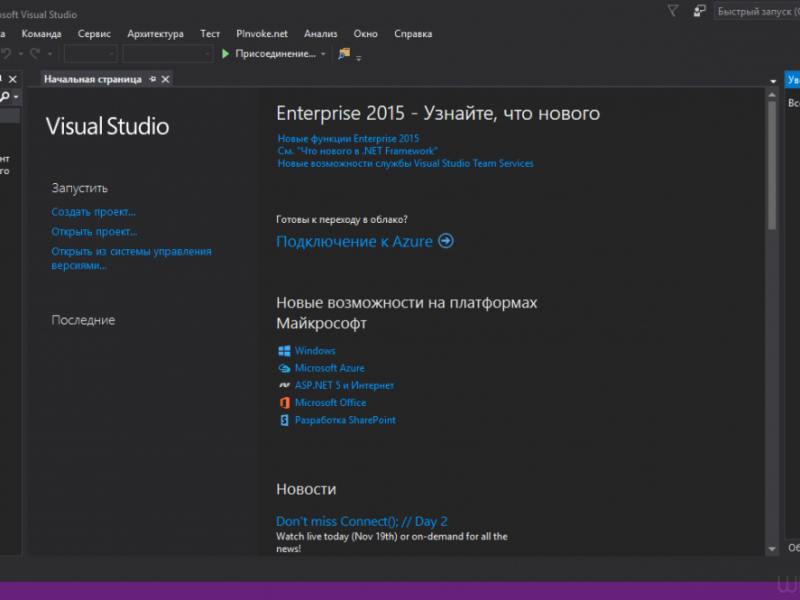Expand the search options dropdown in left panel
The image size is (800, 600).
pos(16,96)
